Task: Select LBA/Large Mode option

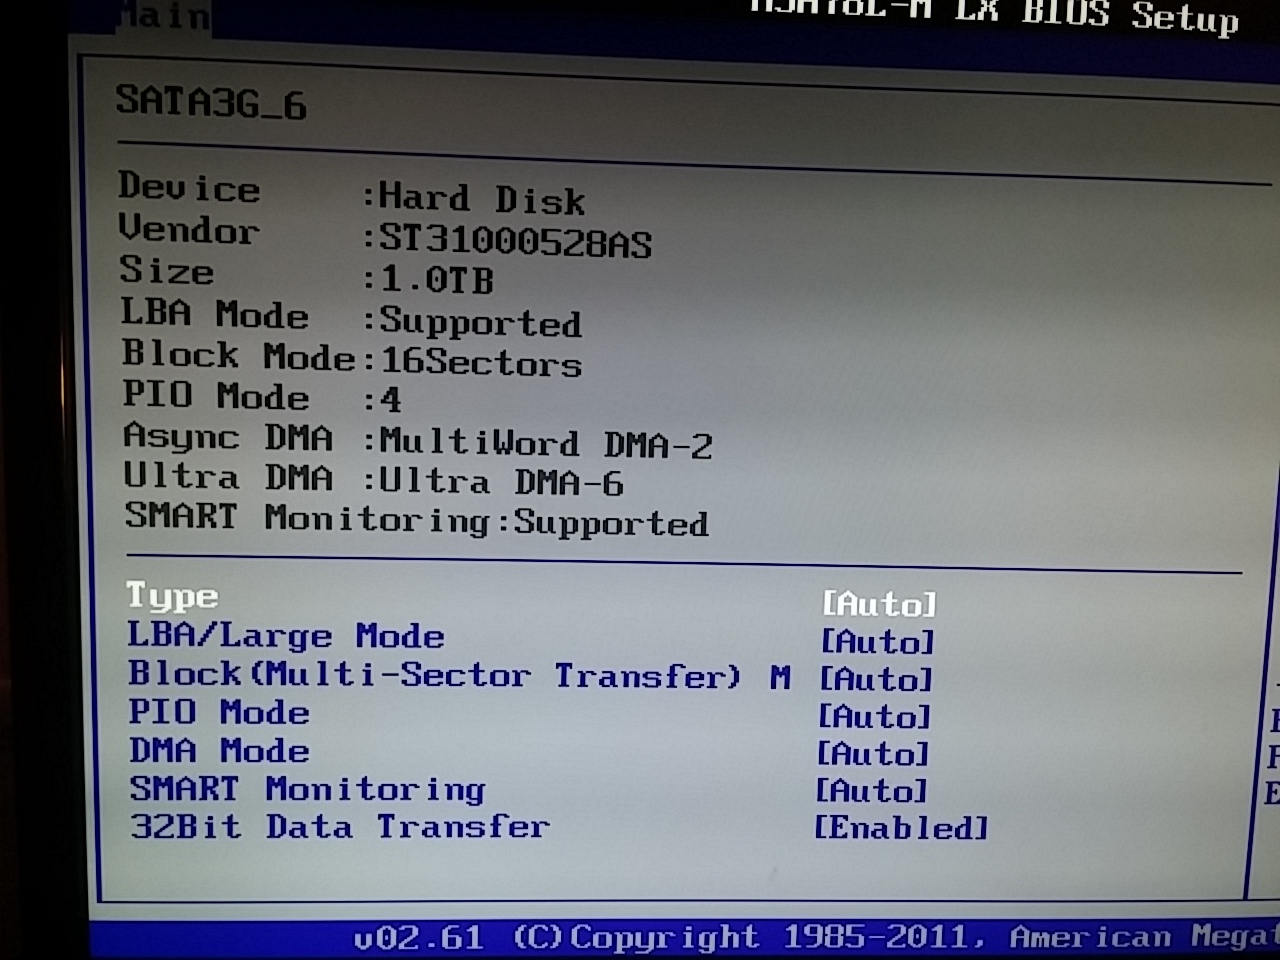Action: coord(285,636)
